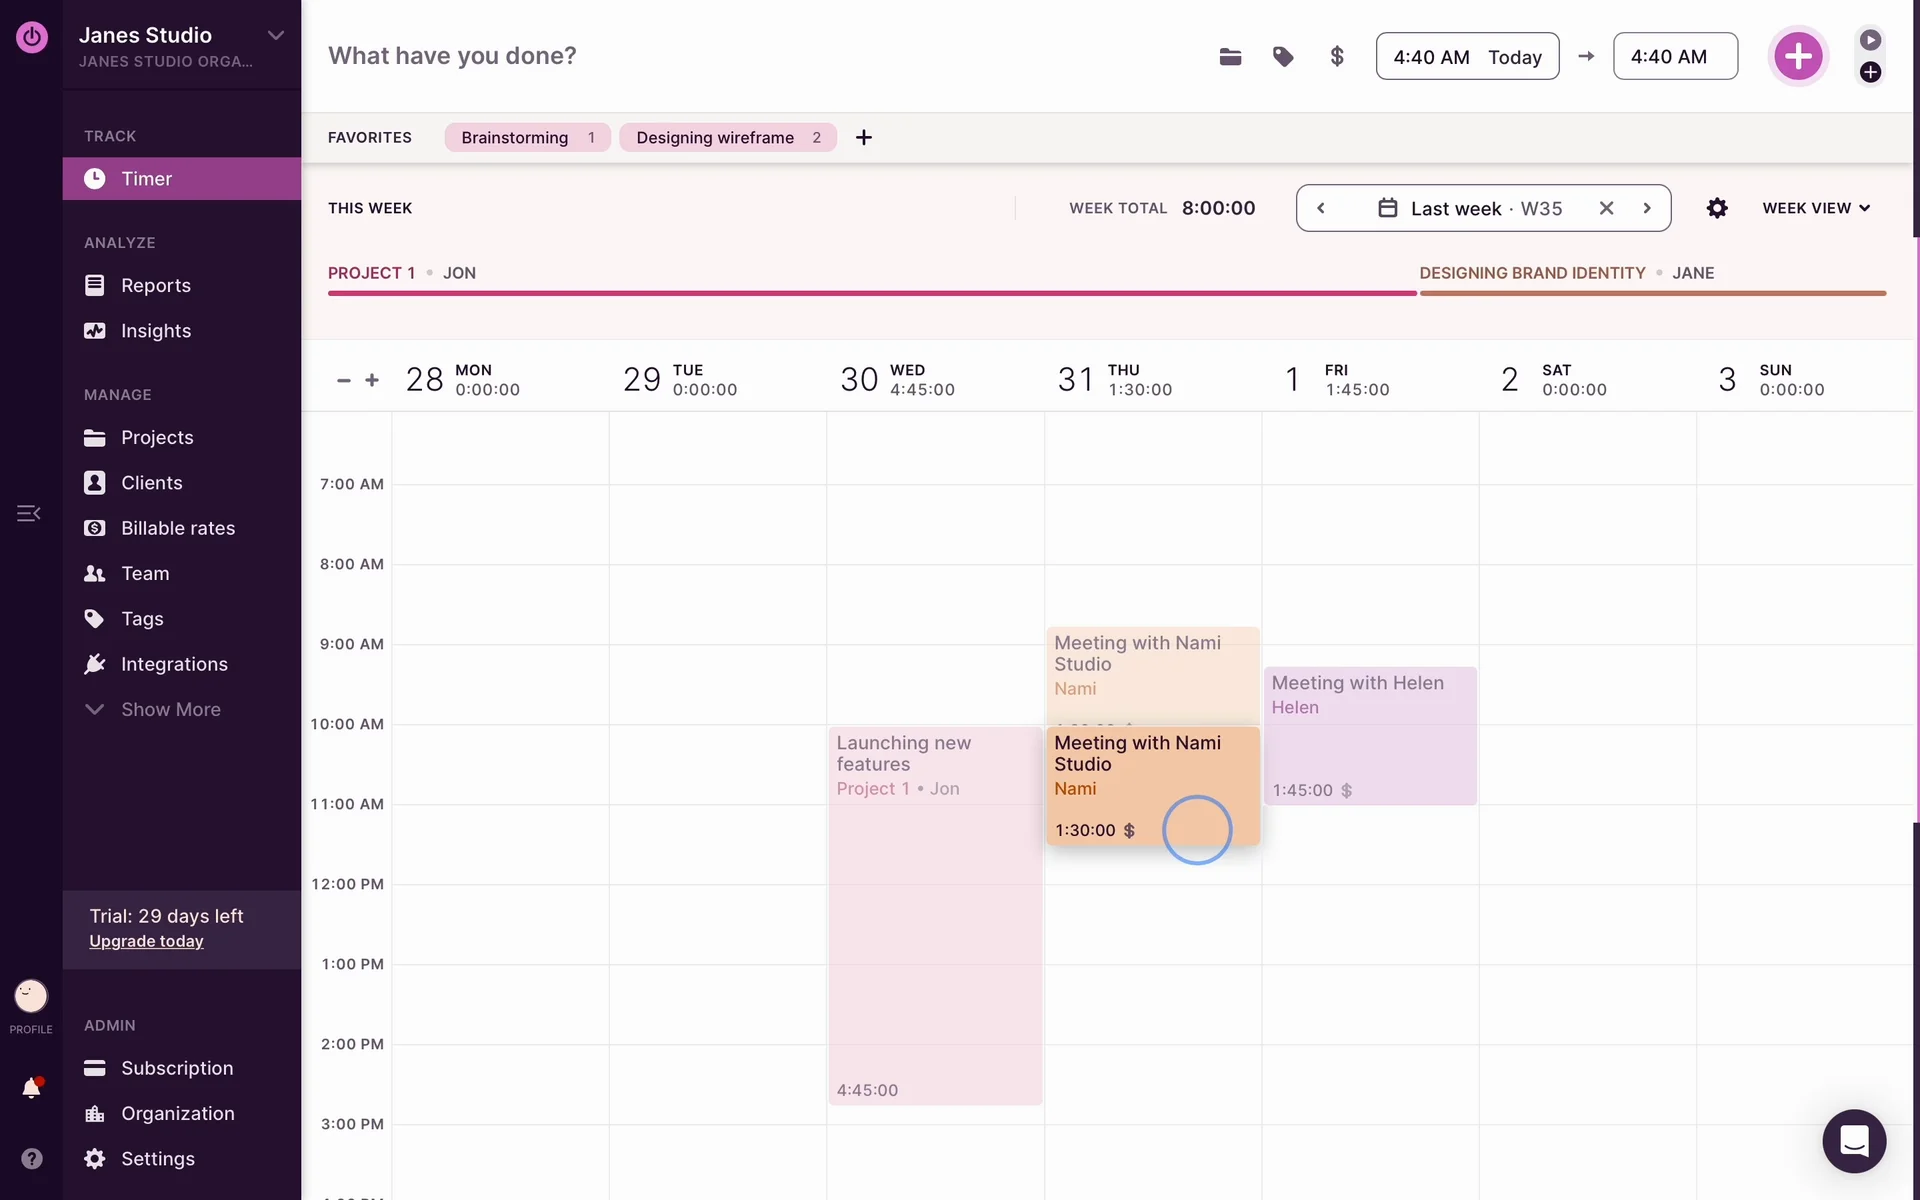Open the chat support bubble
This screenshot has height=1200, width=1920.
1854,1141
